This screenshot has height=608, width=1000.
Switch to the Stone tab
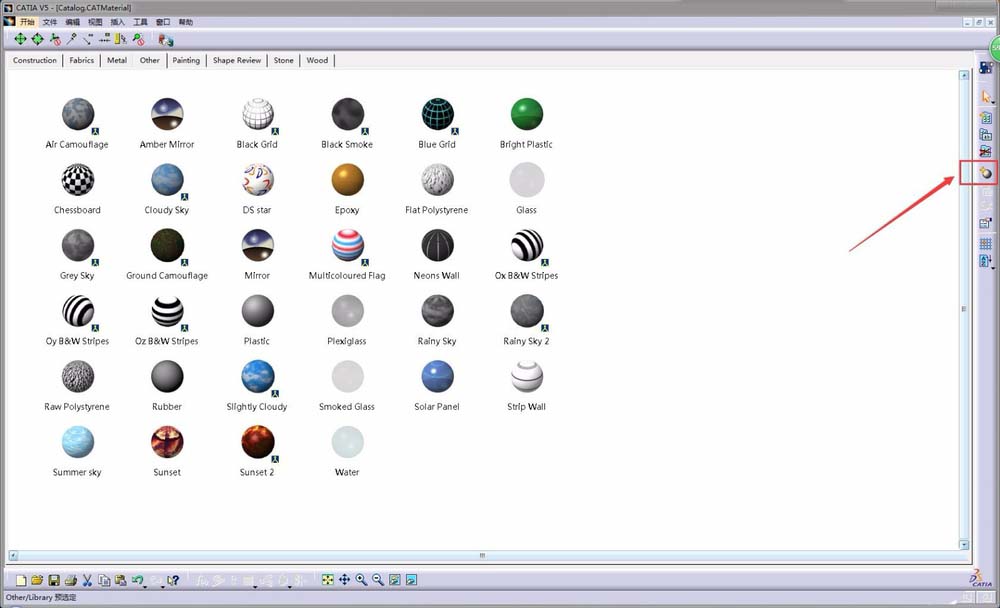pos(284,61)
